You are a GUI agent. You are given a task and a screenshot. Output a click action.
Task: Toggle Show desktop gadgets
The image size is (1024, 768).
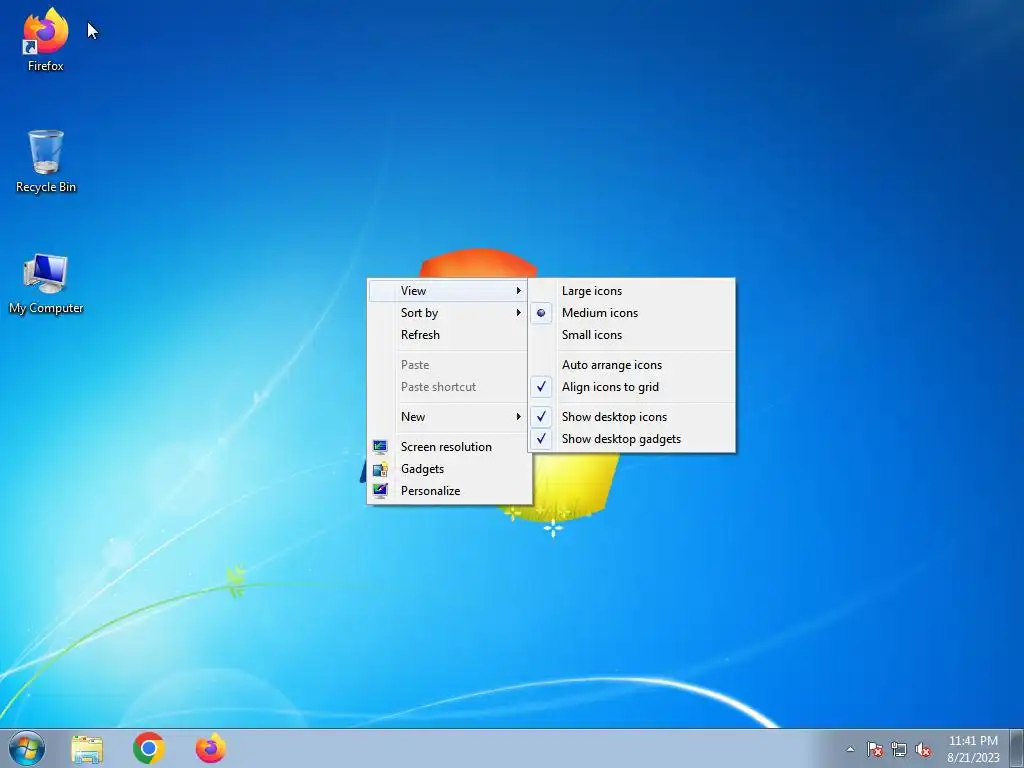[x=632, y=439]
